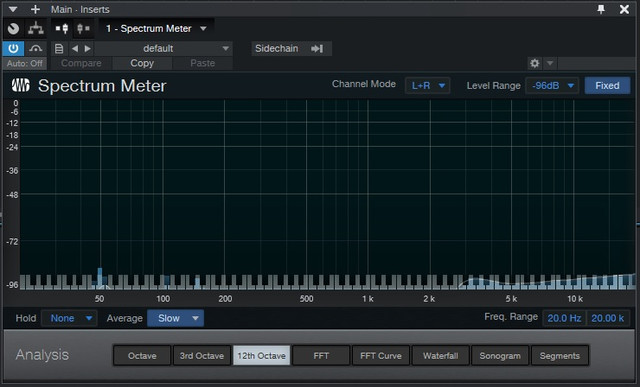Open the '1 - Spectrum Meter' plugin selector

point(156,29)
